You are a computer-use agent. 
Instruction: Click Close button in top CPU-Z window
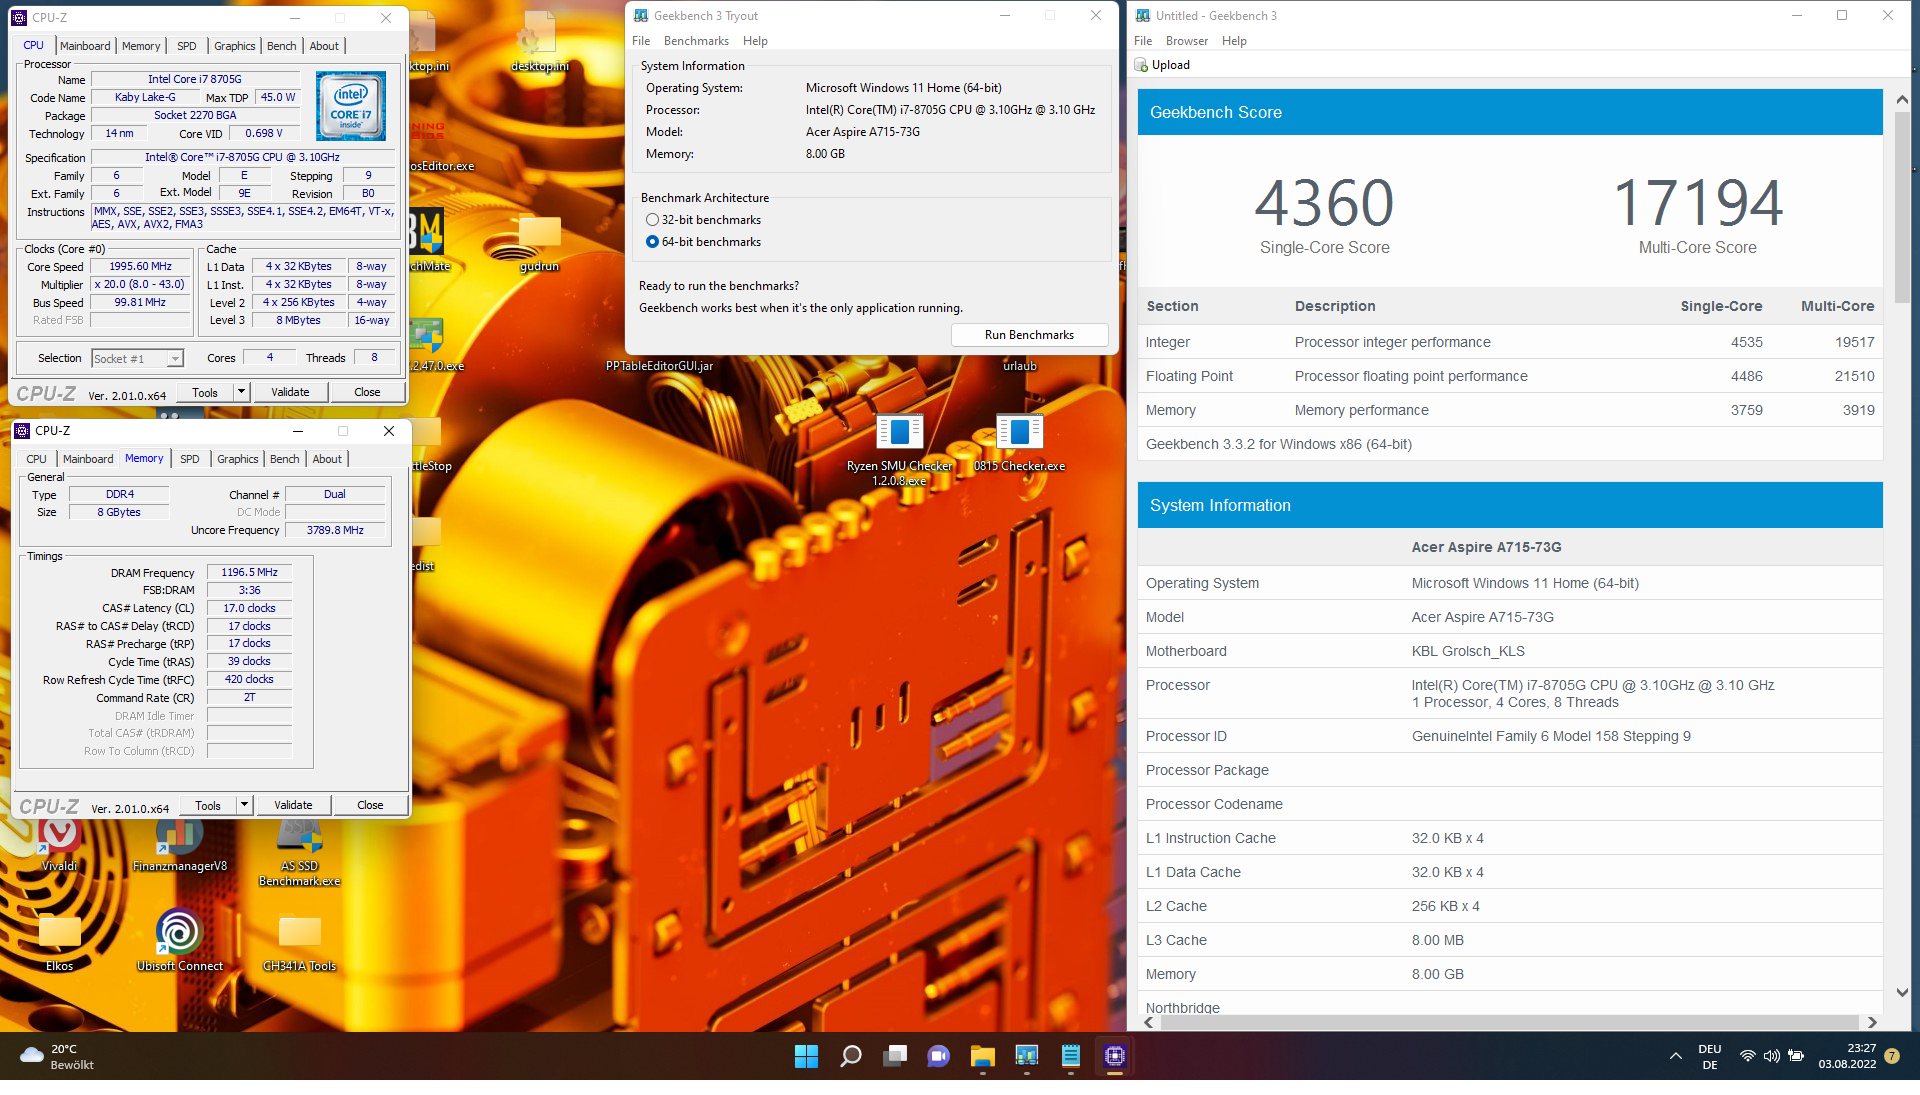coord(367,393)
